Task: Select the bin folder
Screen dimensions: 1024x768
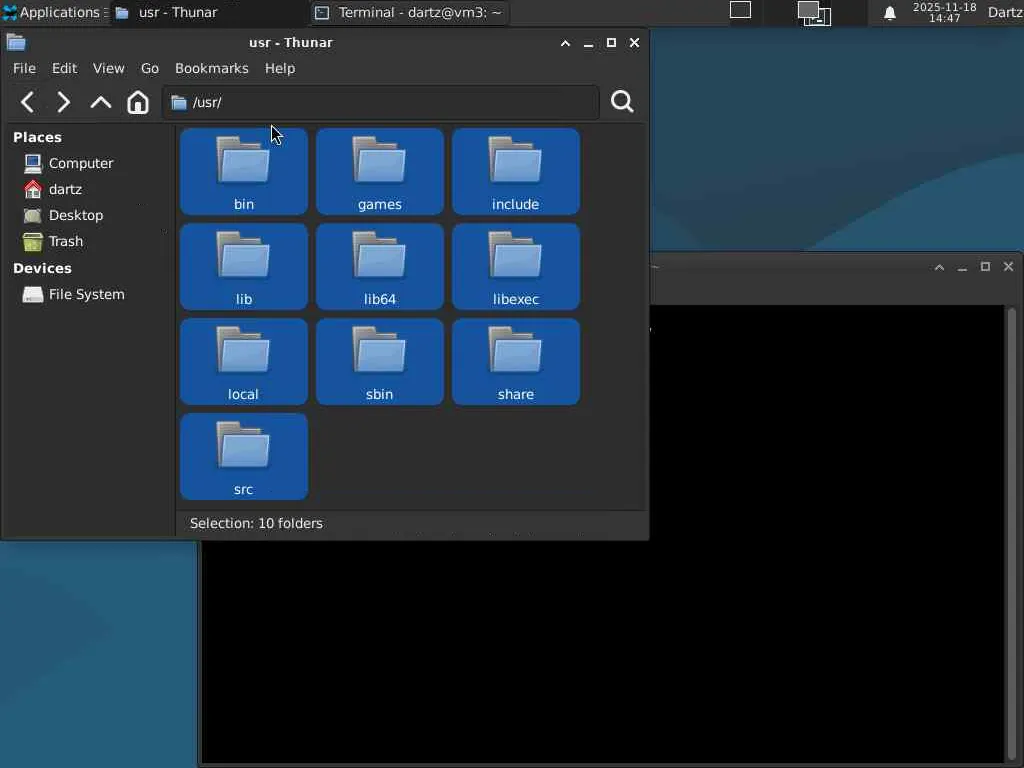Action: tap(244, 172)
